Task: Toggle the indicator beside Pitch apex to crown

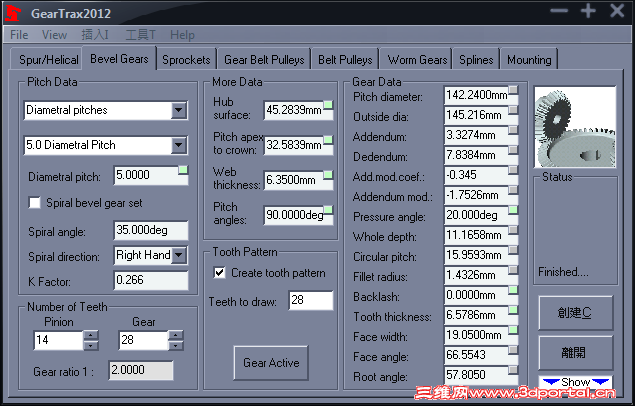Action: (x=328, y=140)
